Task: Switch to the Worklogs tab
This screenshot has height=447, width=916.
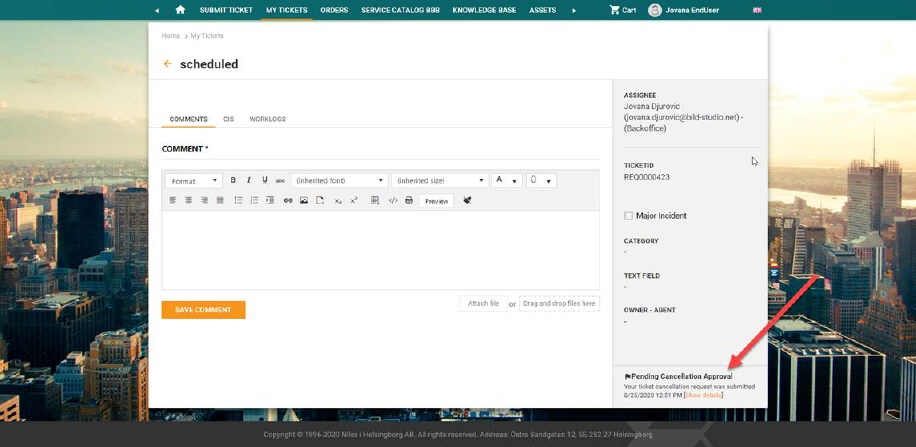Action: (x=267, y=119)
